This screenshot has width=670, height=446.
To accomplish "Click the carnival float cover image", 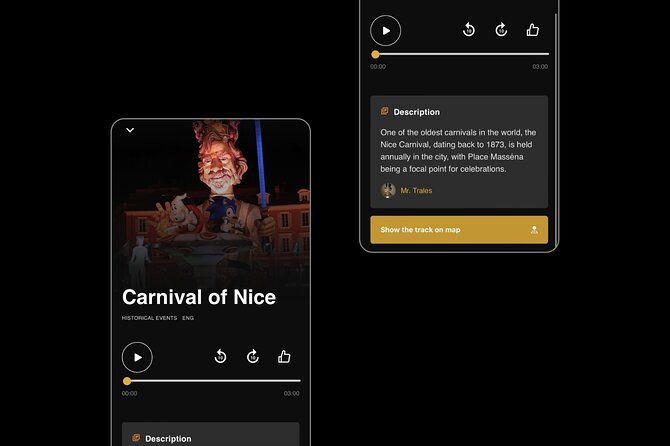I will point(211,201).
